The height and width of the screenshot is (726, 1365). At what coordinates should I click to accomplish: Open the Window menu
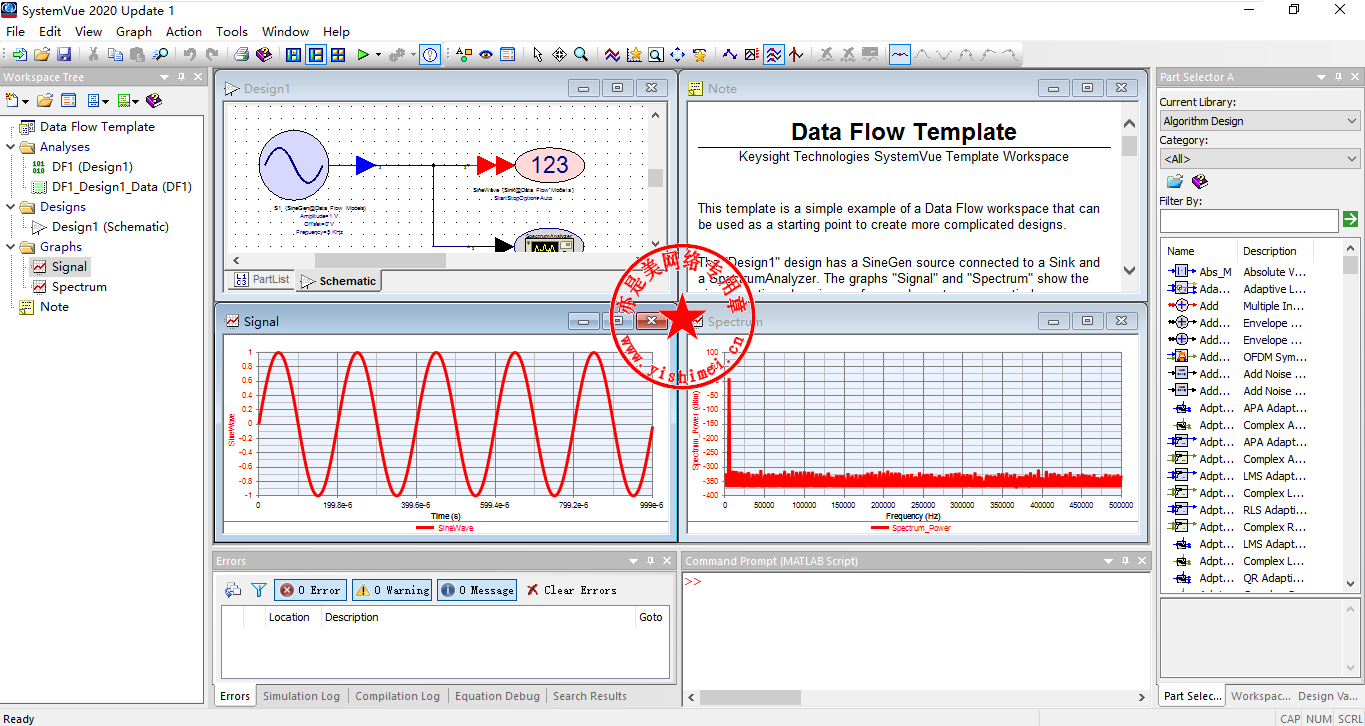[x=285, y=31]
